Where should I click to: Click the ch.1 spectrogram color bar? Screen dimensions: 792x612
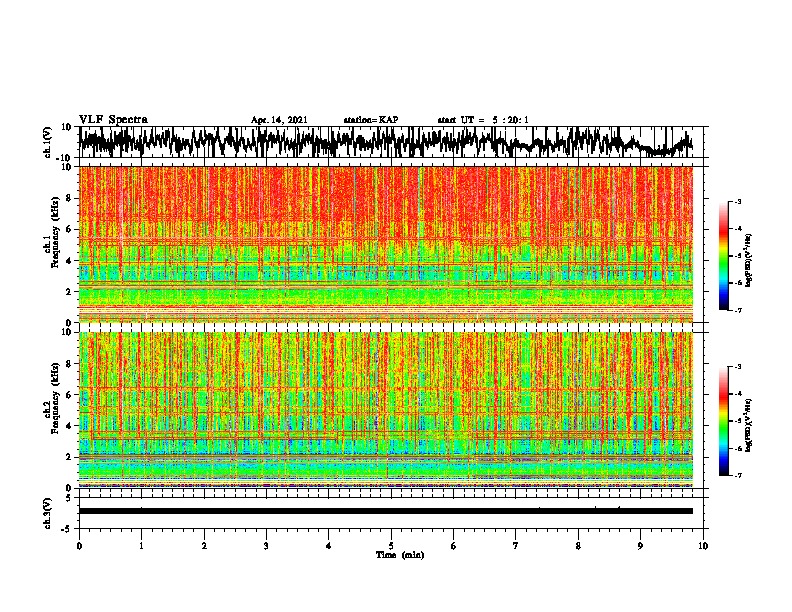[x=723, y=255]
